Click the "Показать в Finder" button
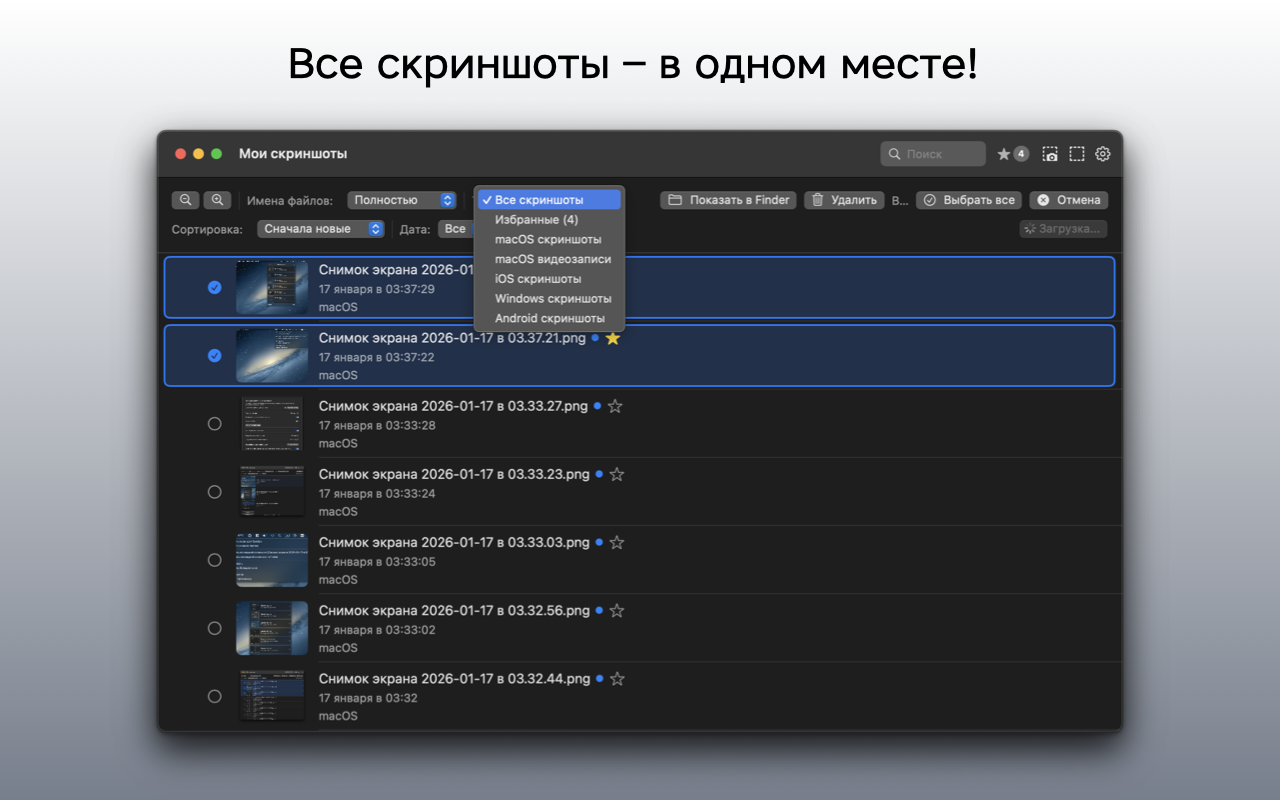 (x=728, y=200)
